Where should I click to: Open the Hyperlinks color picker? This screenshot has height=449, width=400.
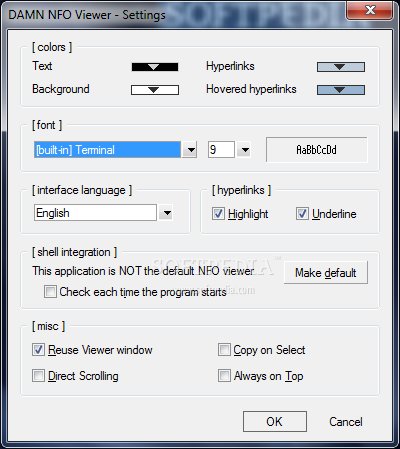341,67
